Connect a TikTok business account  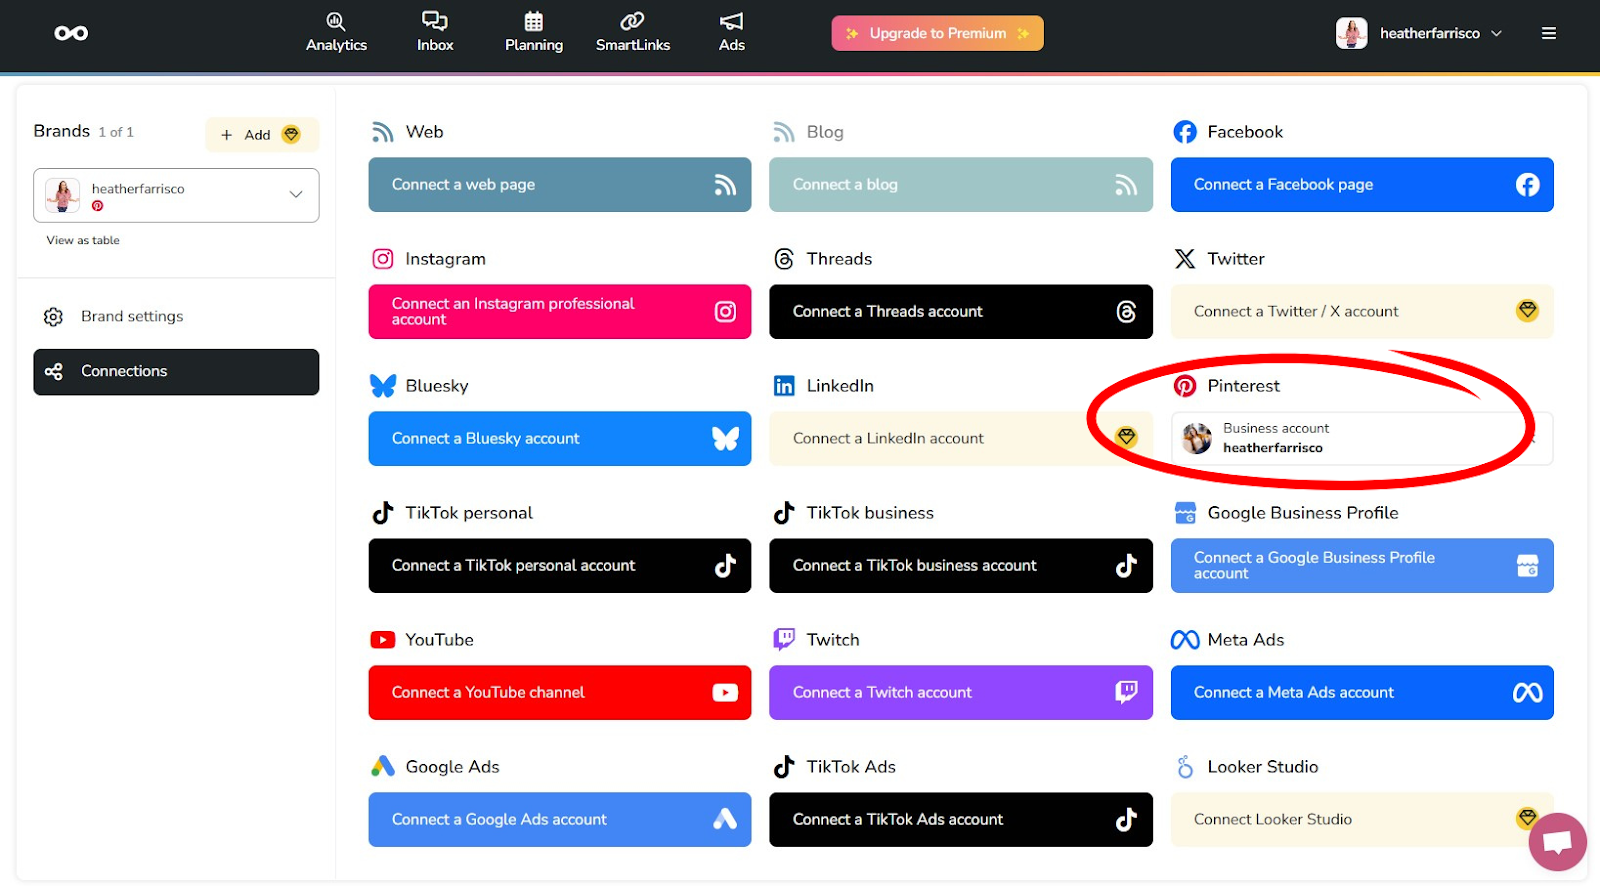tap(961, 565)
